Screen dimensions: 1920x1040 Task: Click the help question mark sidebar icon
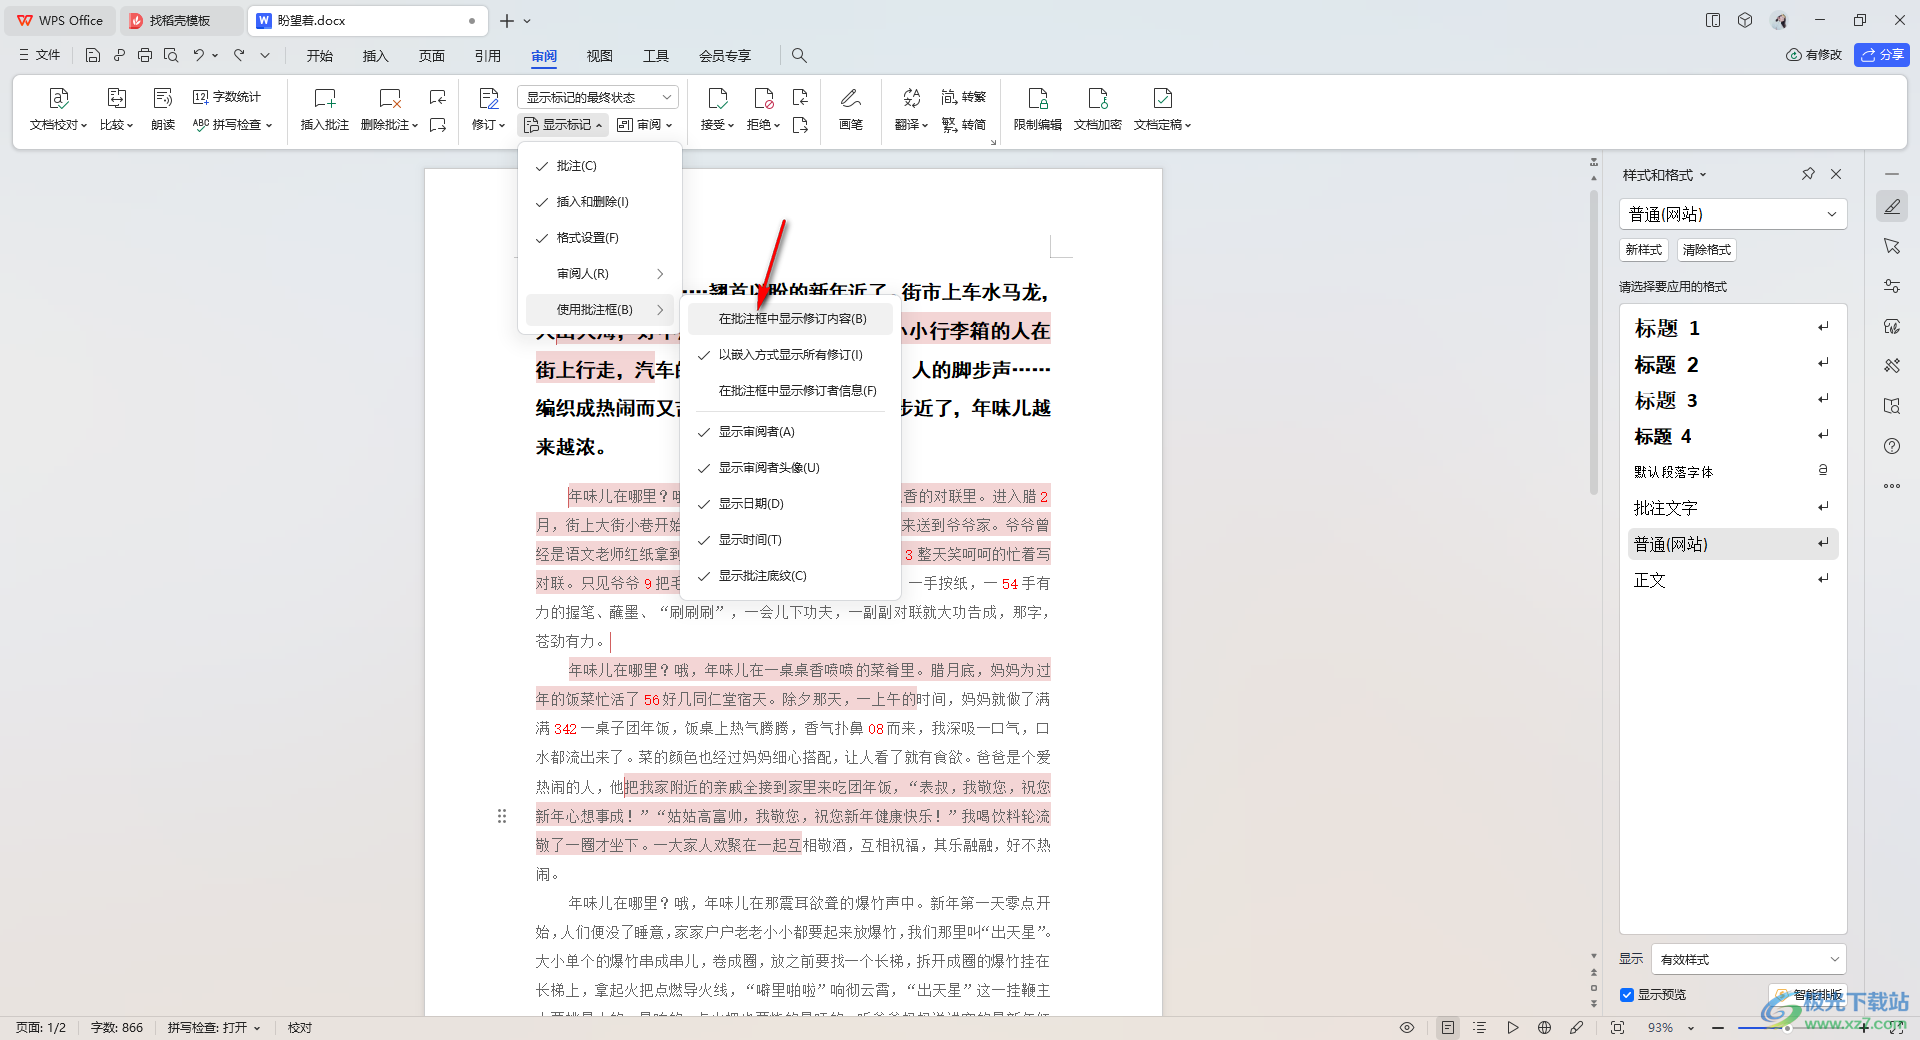[1892, 446]
